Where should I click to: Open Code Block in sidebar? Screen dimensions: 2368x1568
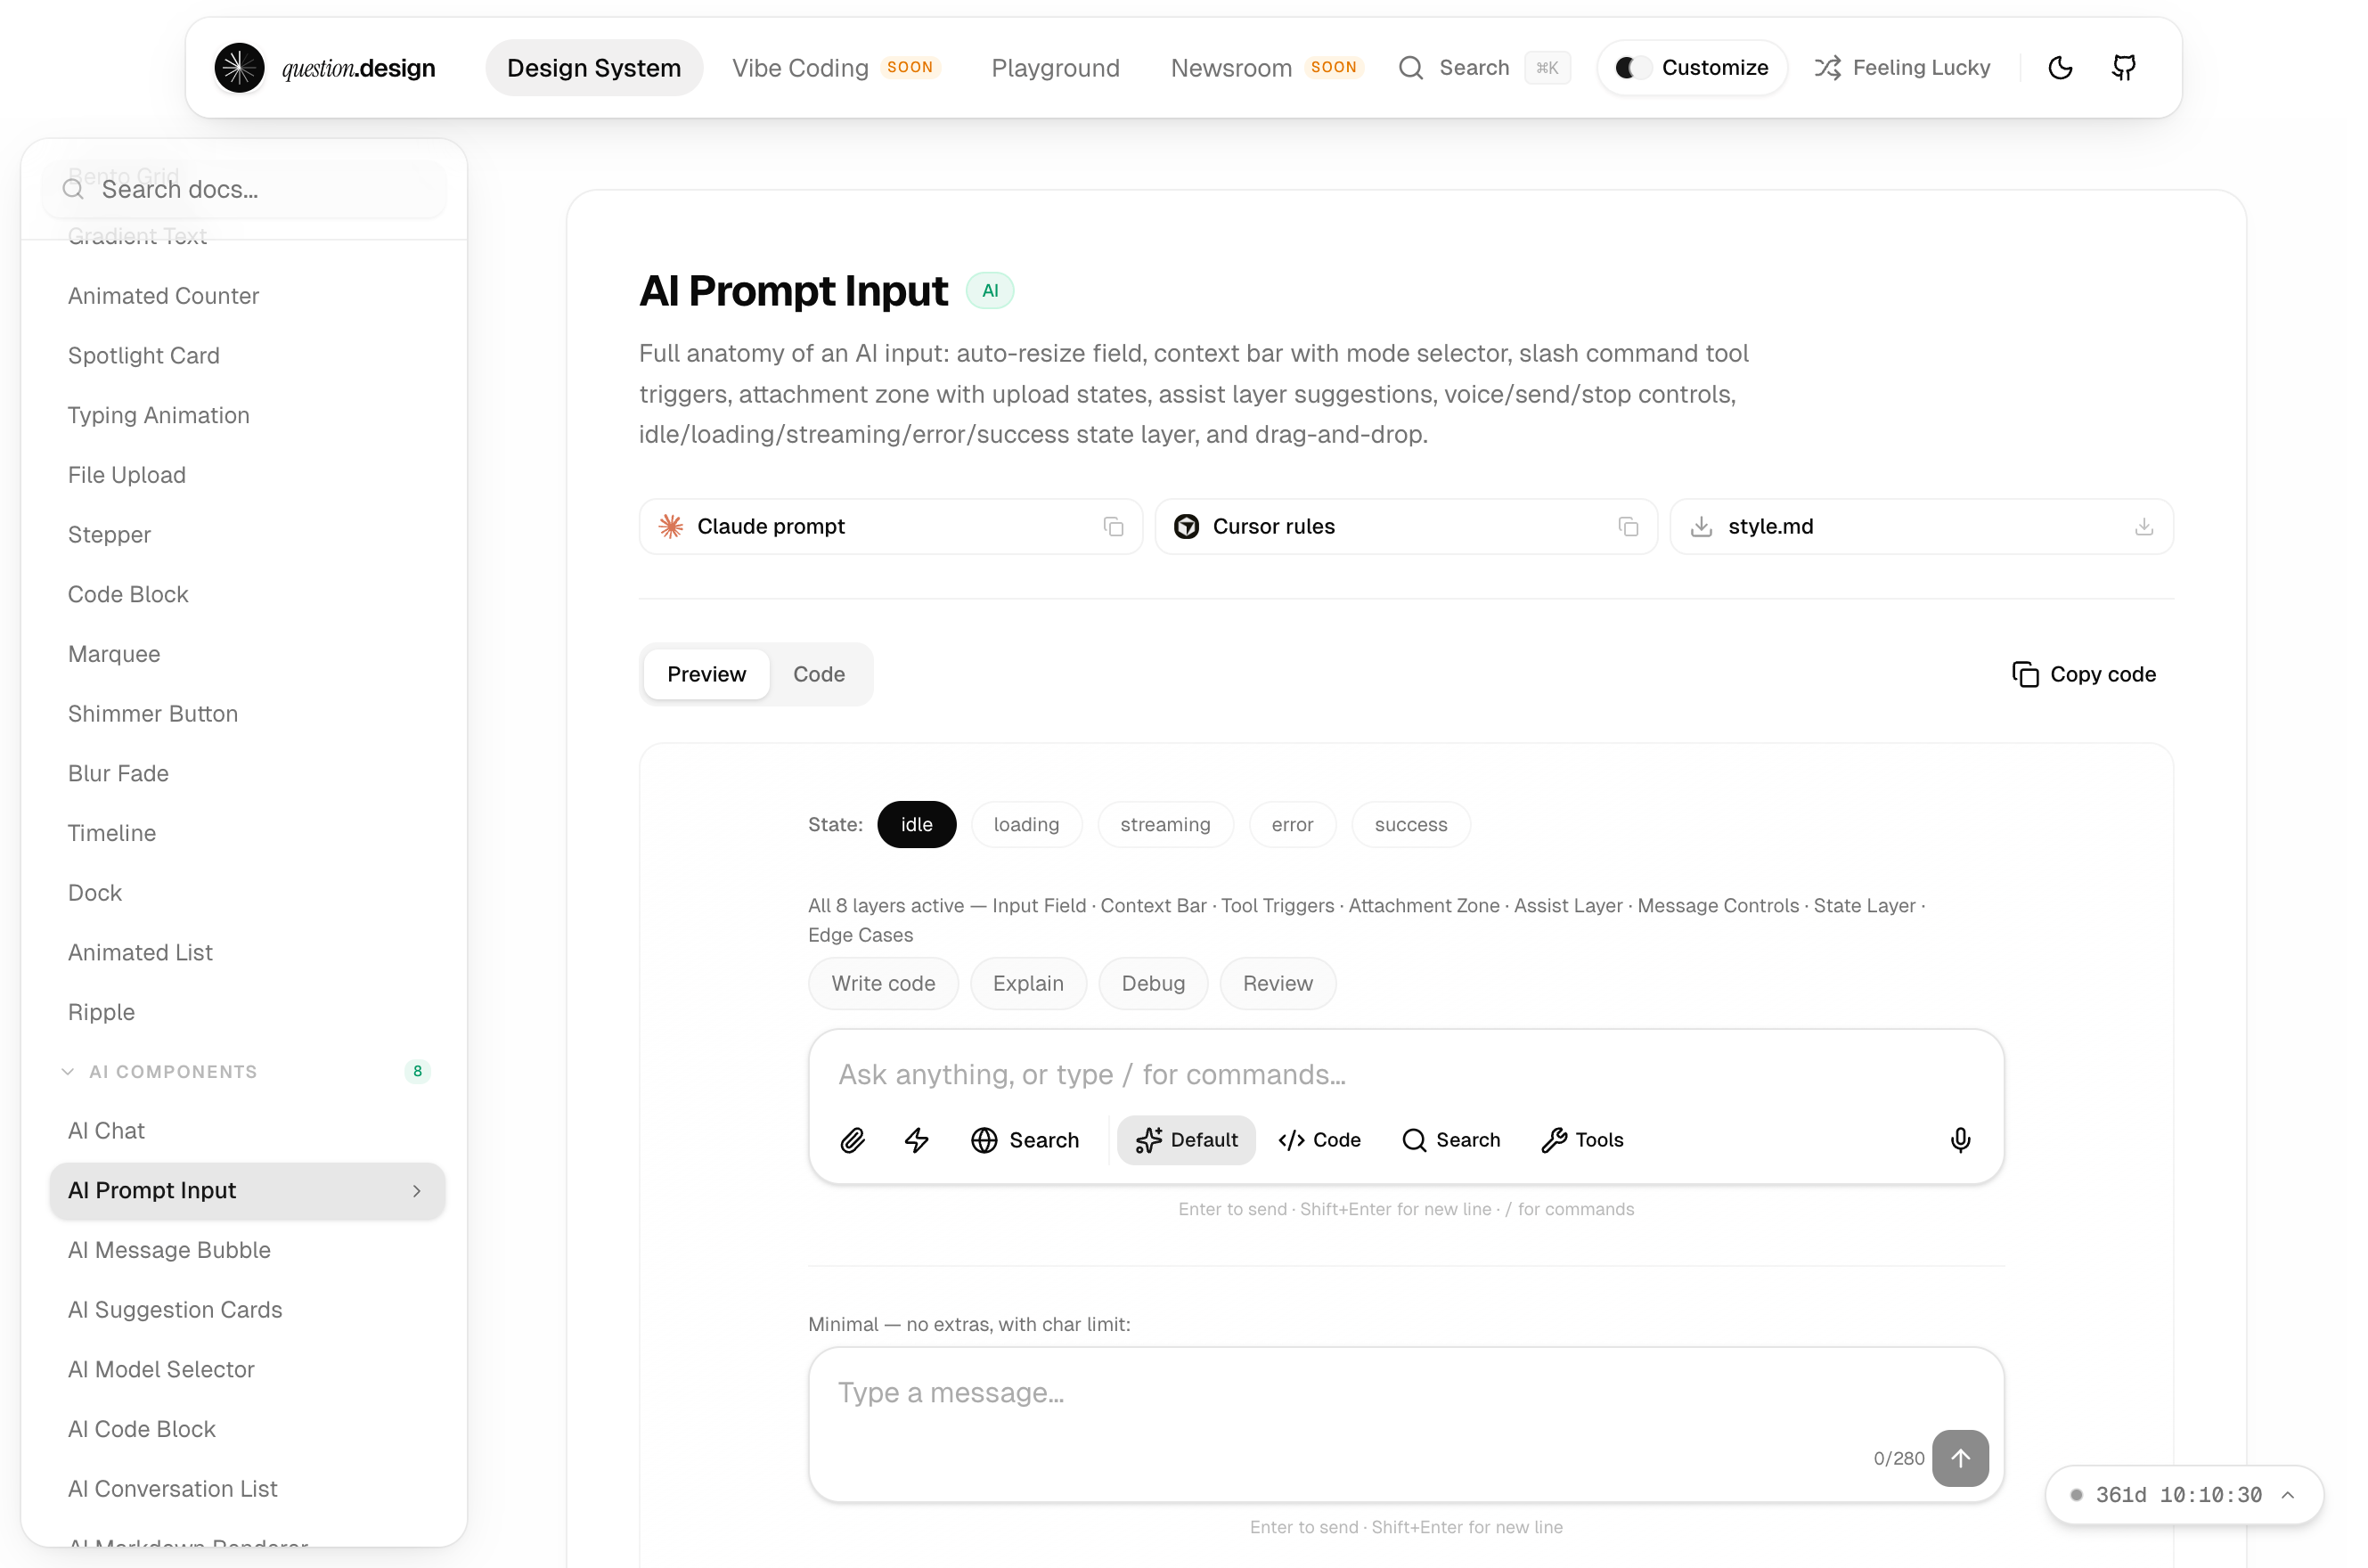click(x=247, y=595)
